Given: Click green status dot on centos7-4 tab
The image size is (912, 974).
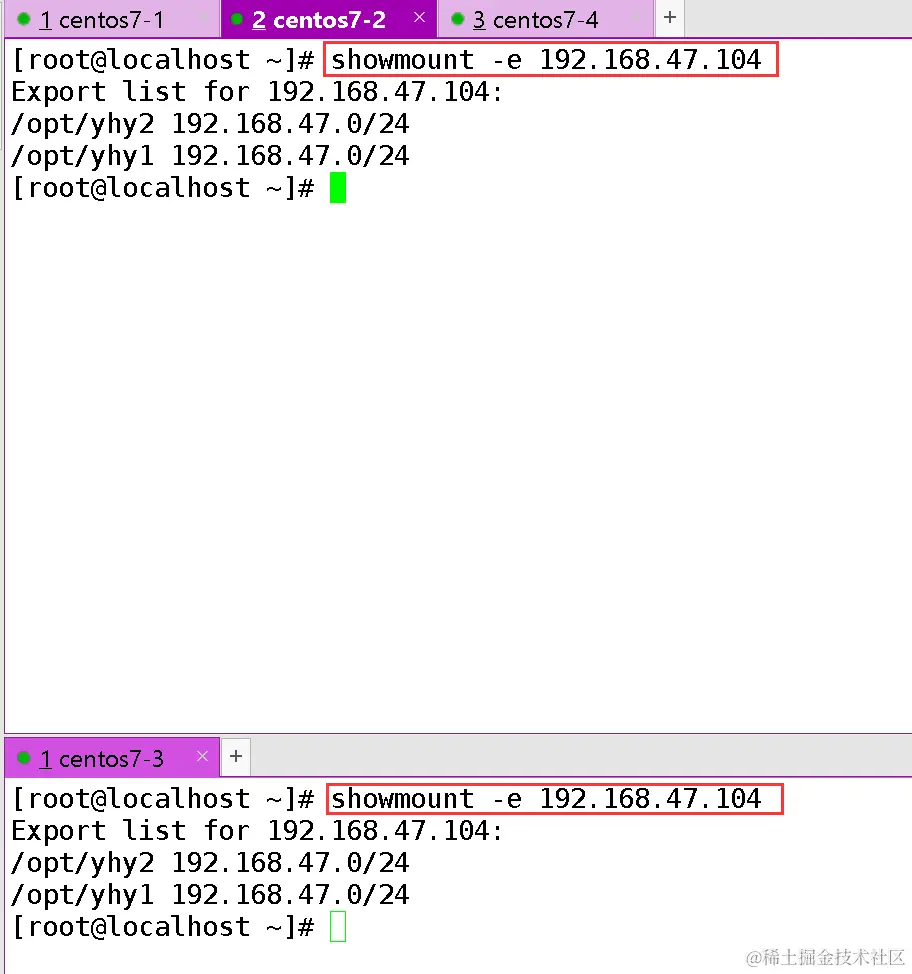Looking at the screenshot, I should click(x=457, y=19).
